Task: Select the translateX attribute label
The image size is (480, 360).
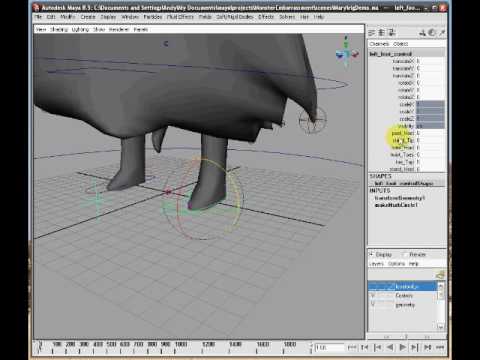Action: click(x=403, y=61)
